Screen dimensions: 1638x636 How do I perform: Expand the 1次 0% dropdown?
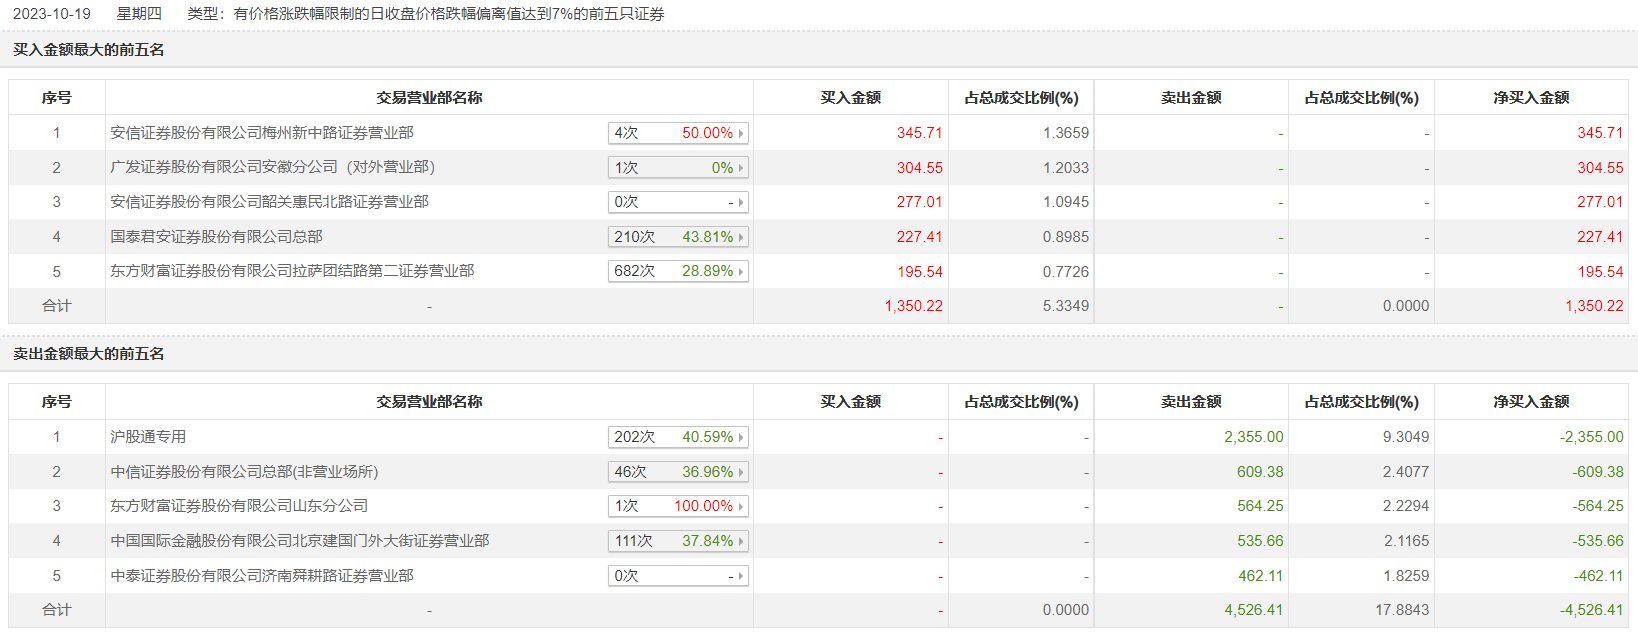[x=678, y=168]
